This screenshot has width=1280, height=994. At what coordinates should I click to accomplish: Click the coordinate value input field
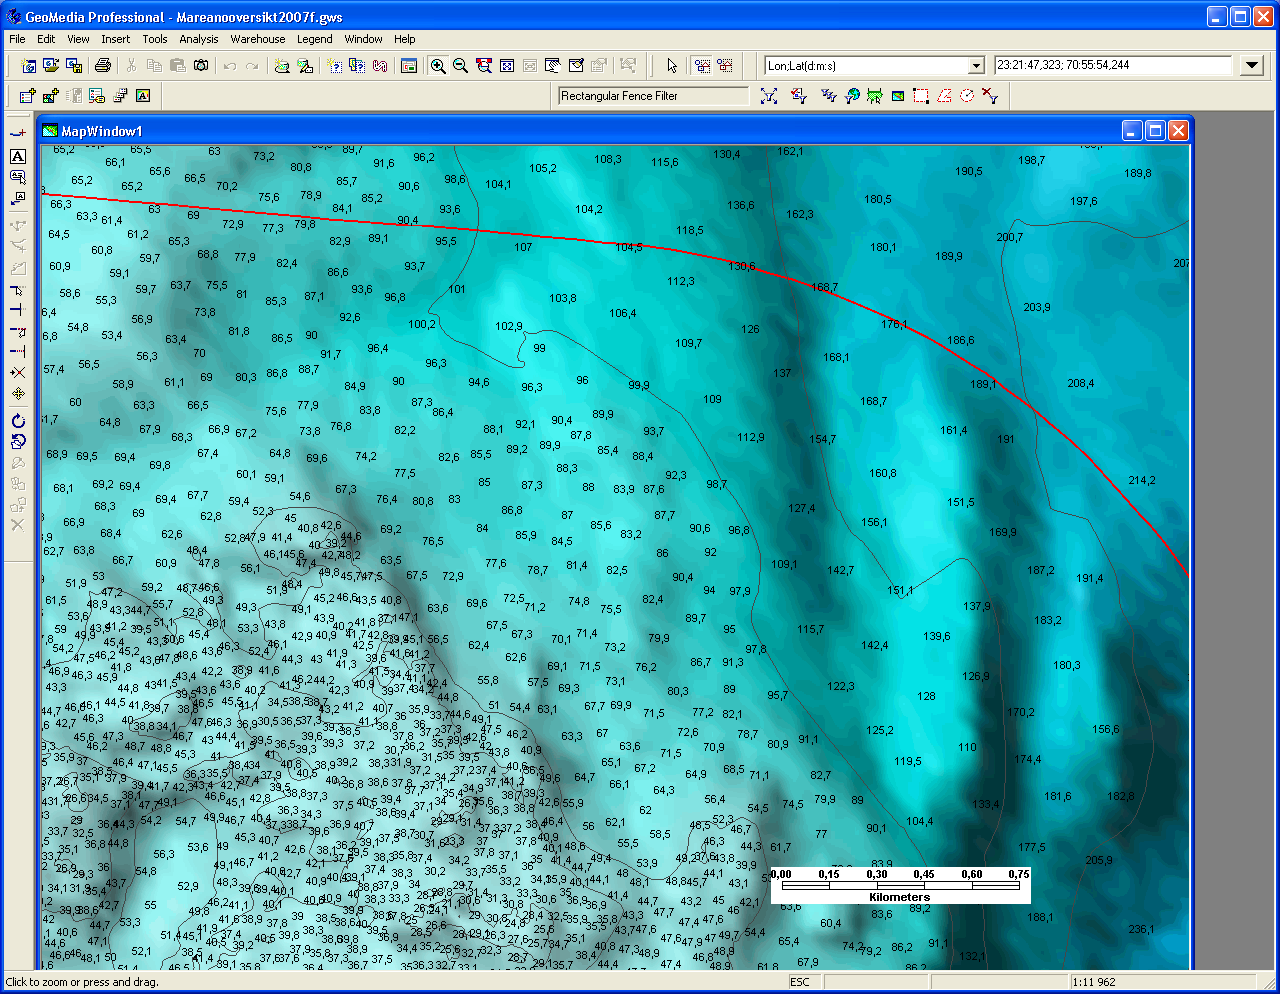click(1113, 65)
